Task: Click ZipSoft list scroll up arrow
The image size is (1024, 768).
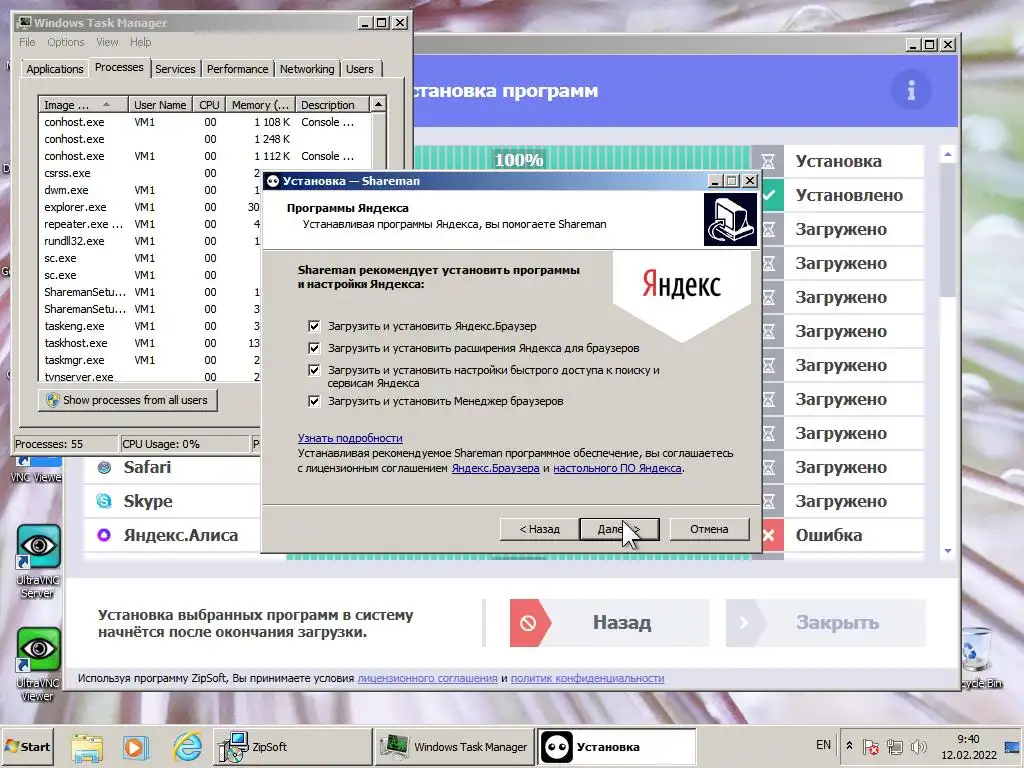Action: tap(948, 155)
